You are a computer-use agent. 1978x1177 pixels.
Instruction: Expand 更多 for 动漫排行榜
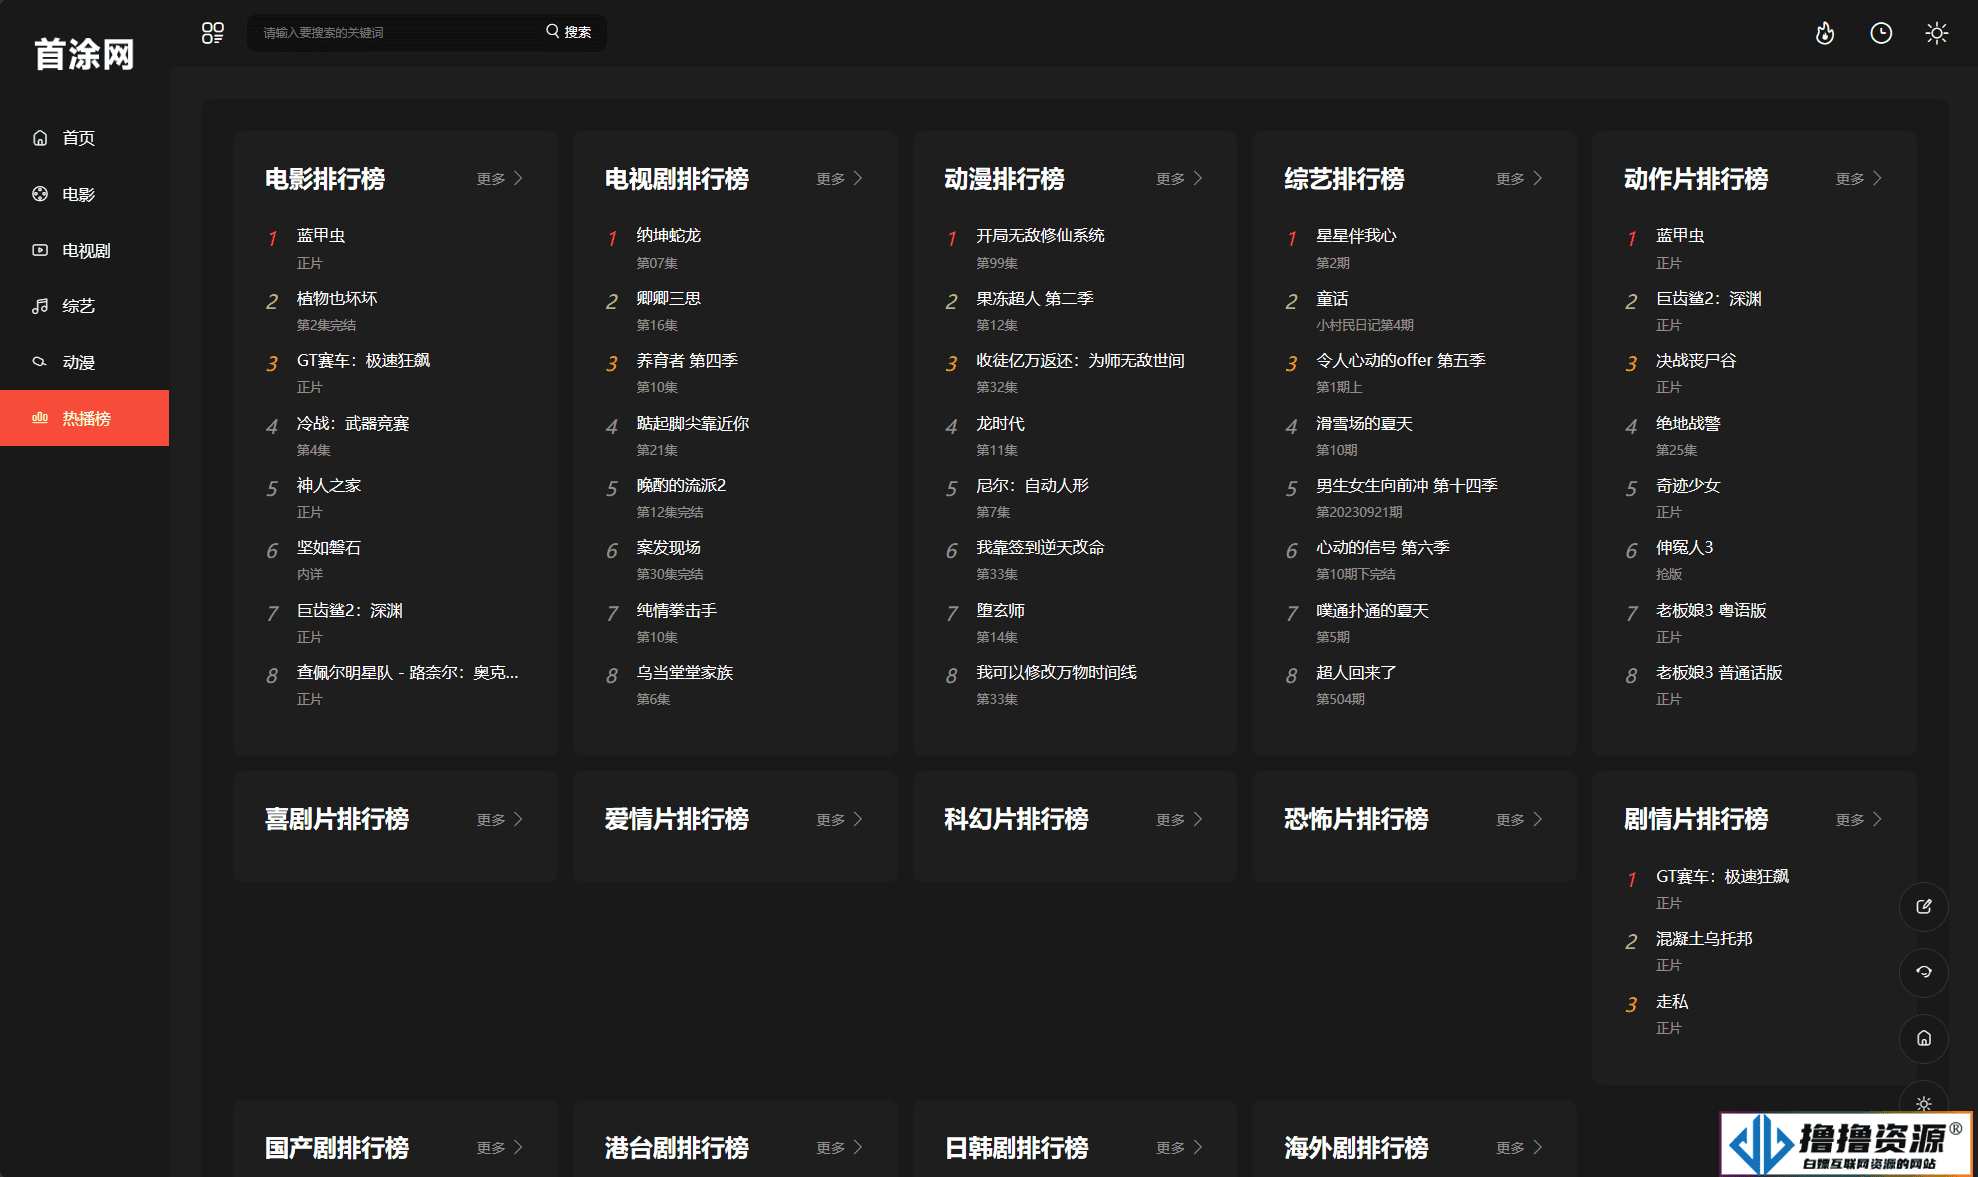[x=1180, y=179]
